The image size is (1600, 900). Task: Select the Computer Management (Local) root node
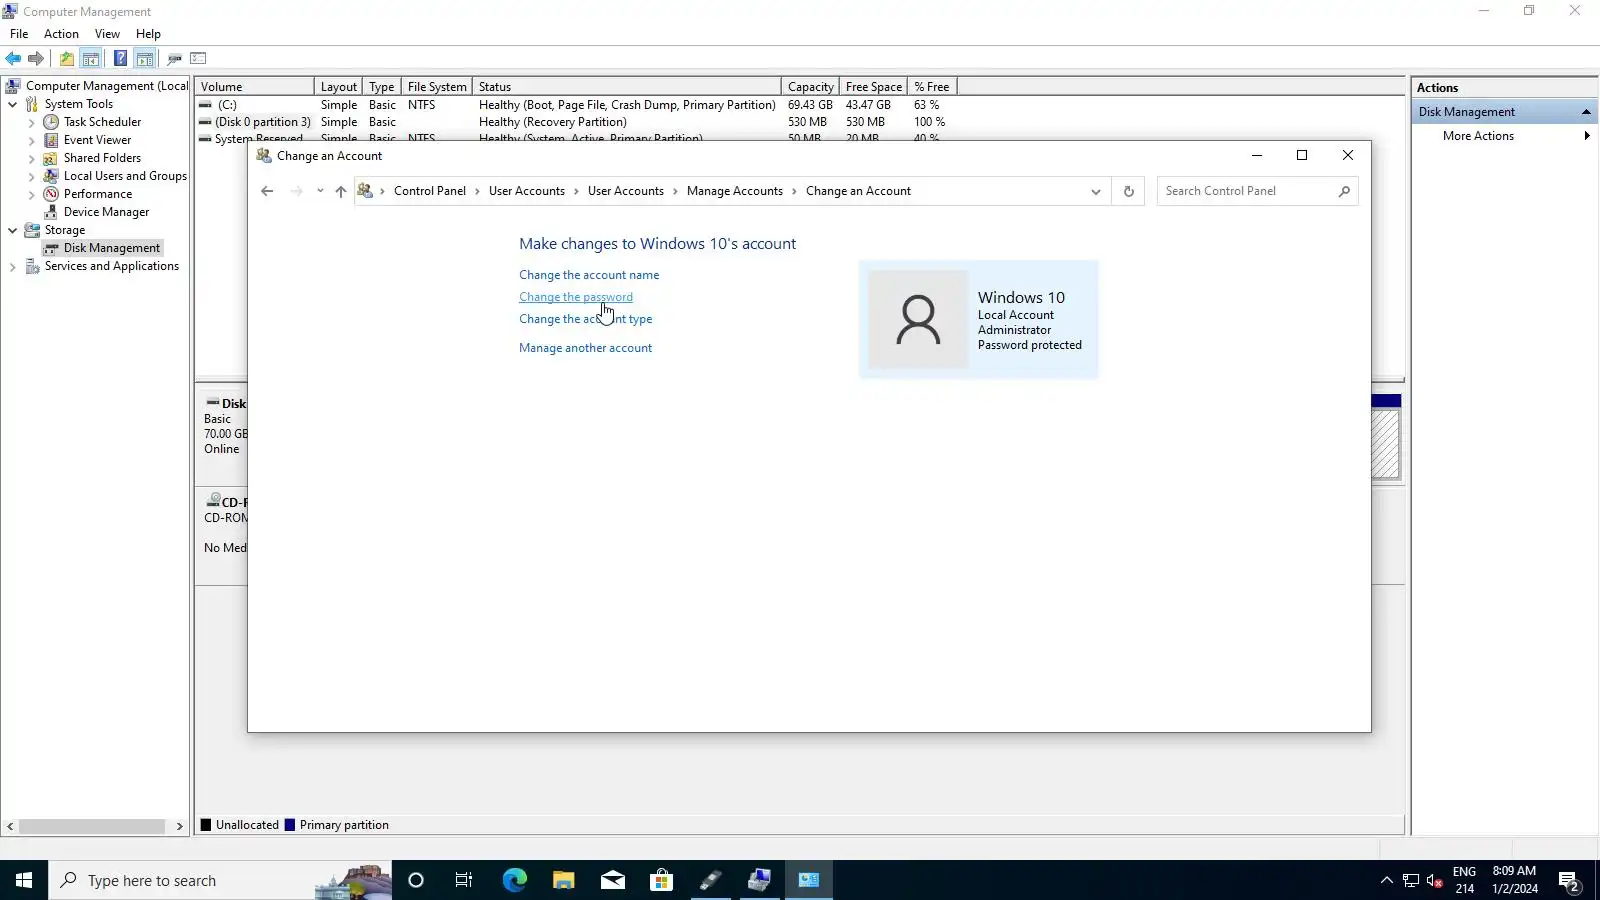point(106,86)
